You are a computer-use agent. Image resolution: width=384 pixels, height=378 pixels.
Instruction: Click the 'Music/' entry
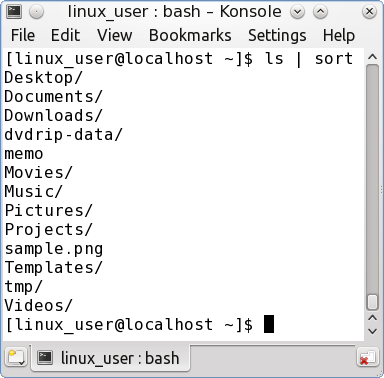point(33,192)
